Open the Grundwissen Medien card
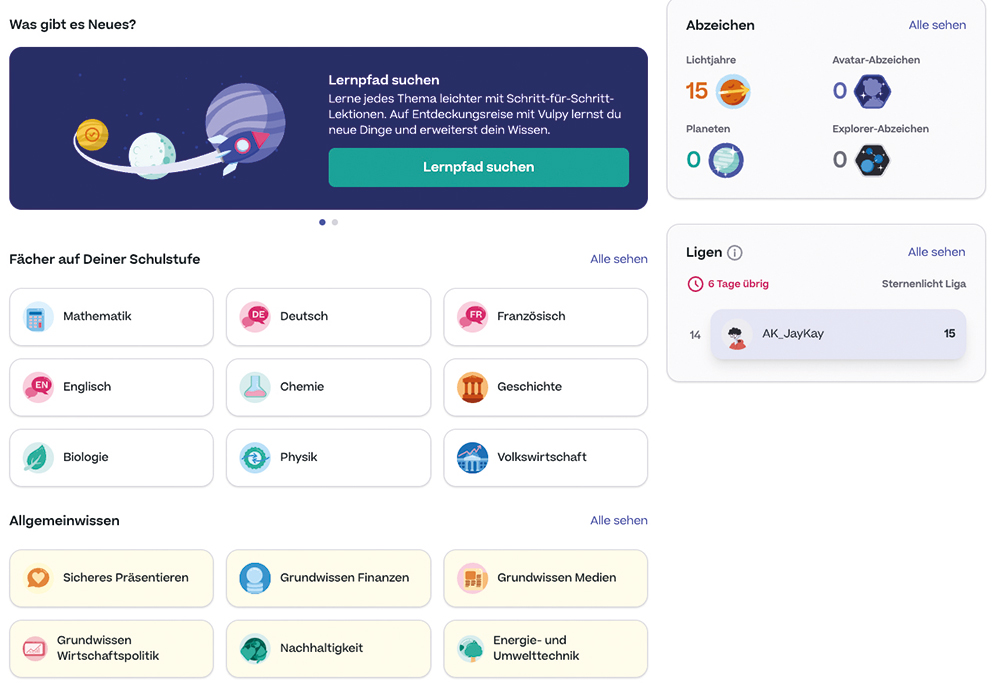1000x684 pixels. [x=546, y=578]
